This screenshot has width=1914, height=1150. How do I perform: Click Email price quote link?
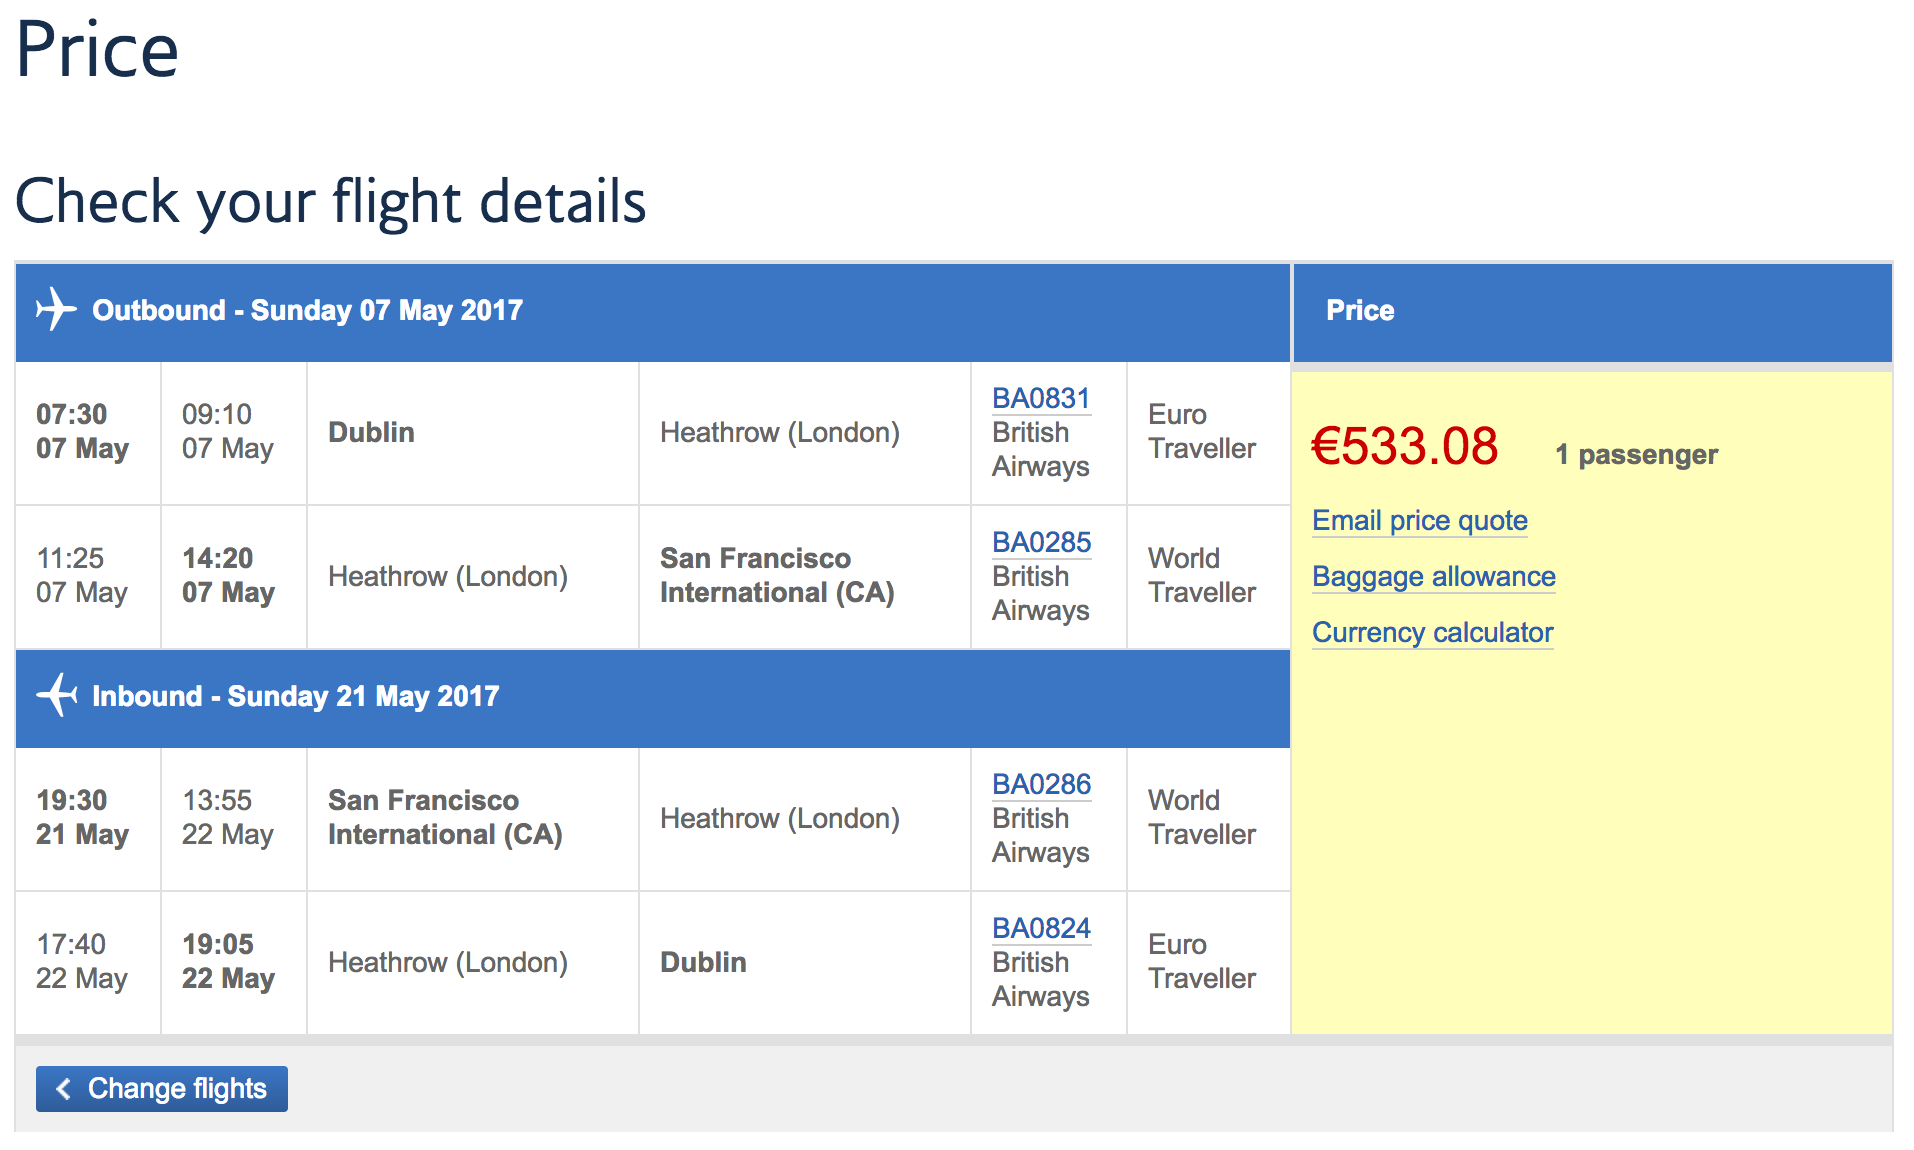pos(1419,520)
